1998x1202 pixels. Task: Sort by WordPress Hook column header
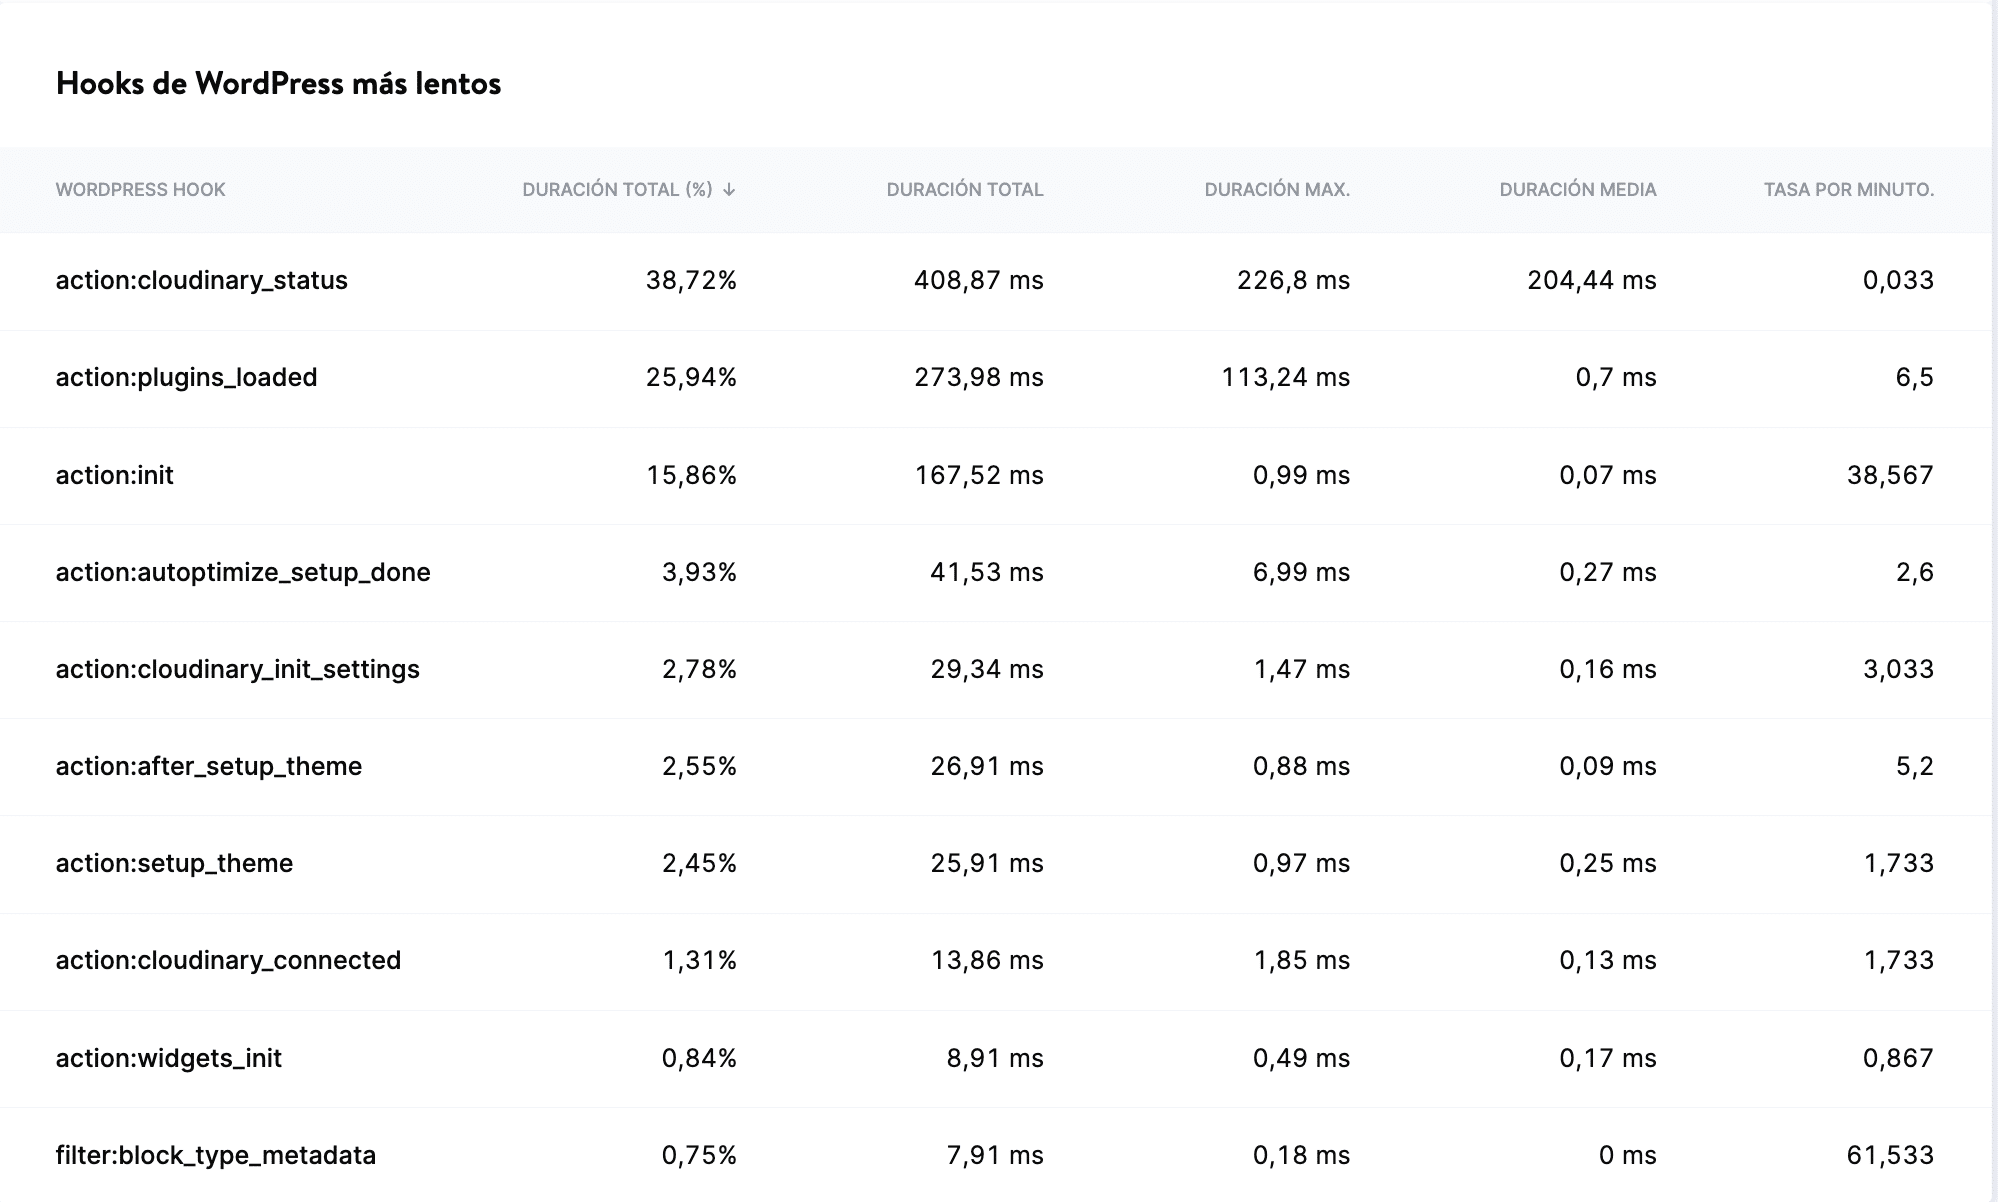(140, 190)
